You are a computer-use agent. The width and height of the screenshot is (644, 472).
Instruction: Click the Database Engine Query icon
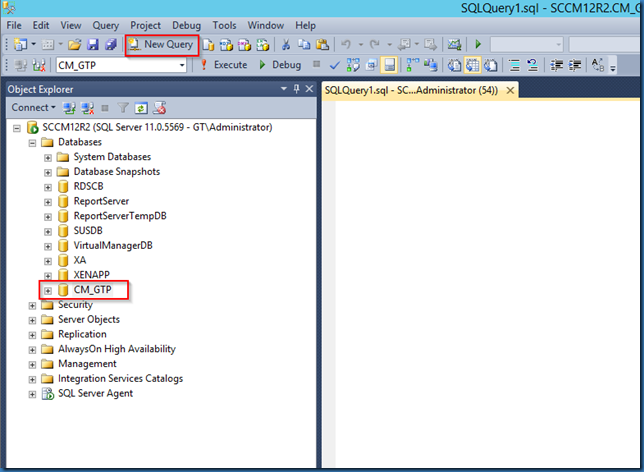209,44
